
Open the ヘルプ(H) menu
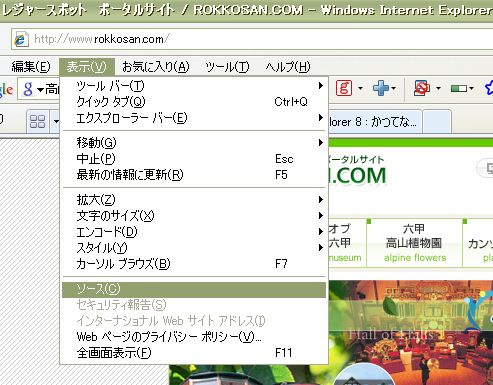point(288,67)
